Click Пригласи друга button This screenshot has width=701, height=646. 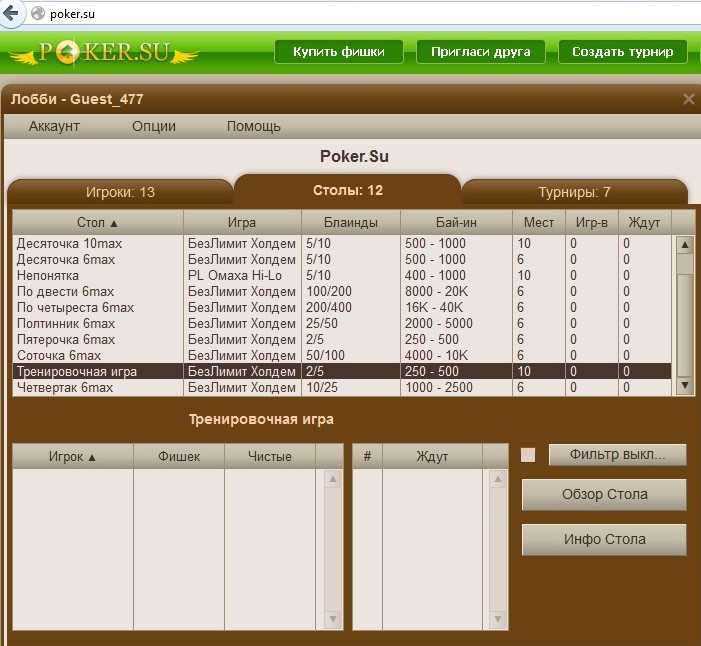(x=481, y=52)
